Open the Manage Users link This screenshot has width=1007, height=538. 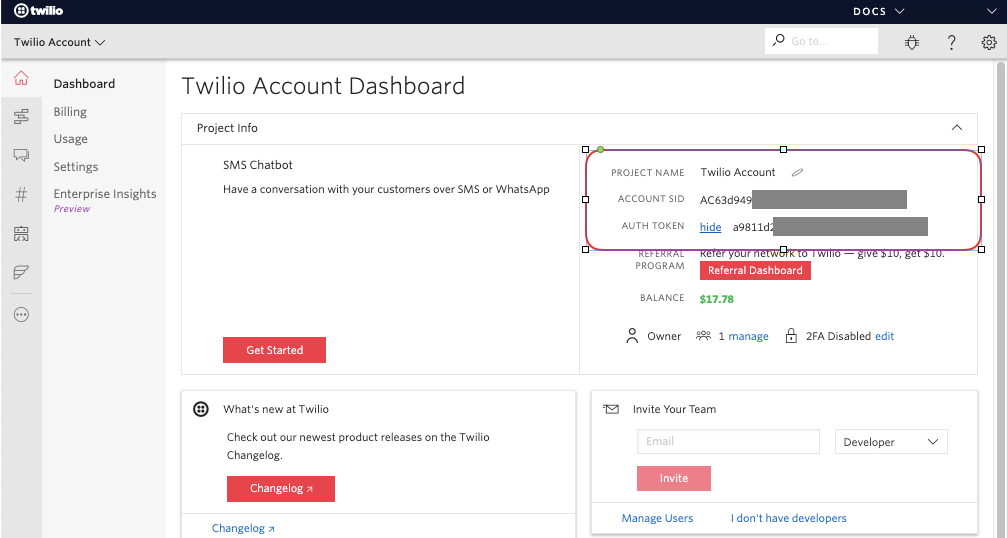pyautogui.click(x=657, y=518)
